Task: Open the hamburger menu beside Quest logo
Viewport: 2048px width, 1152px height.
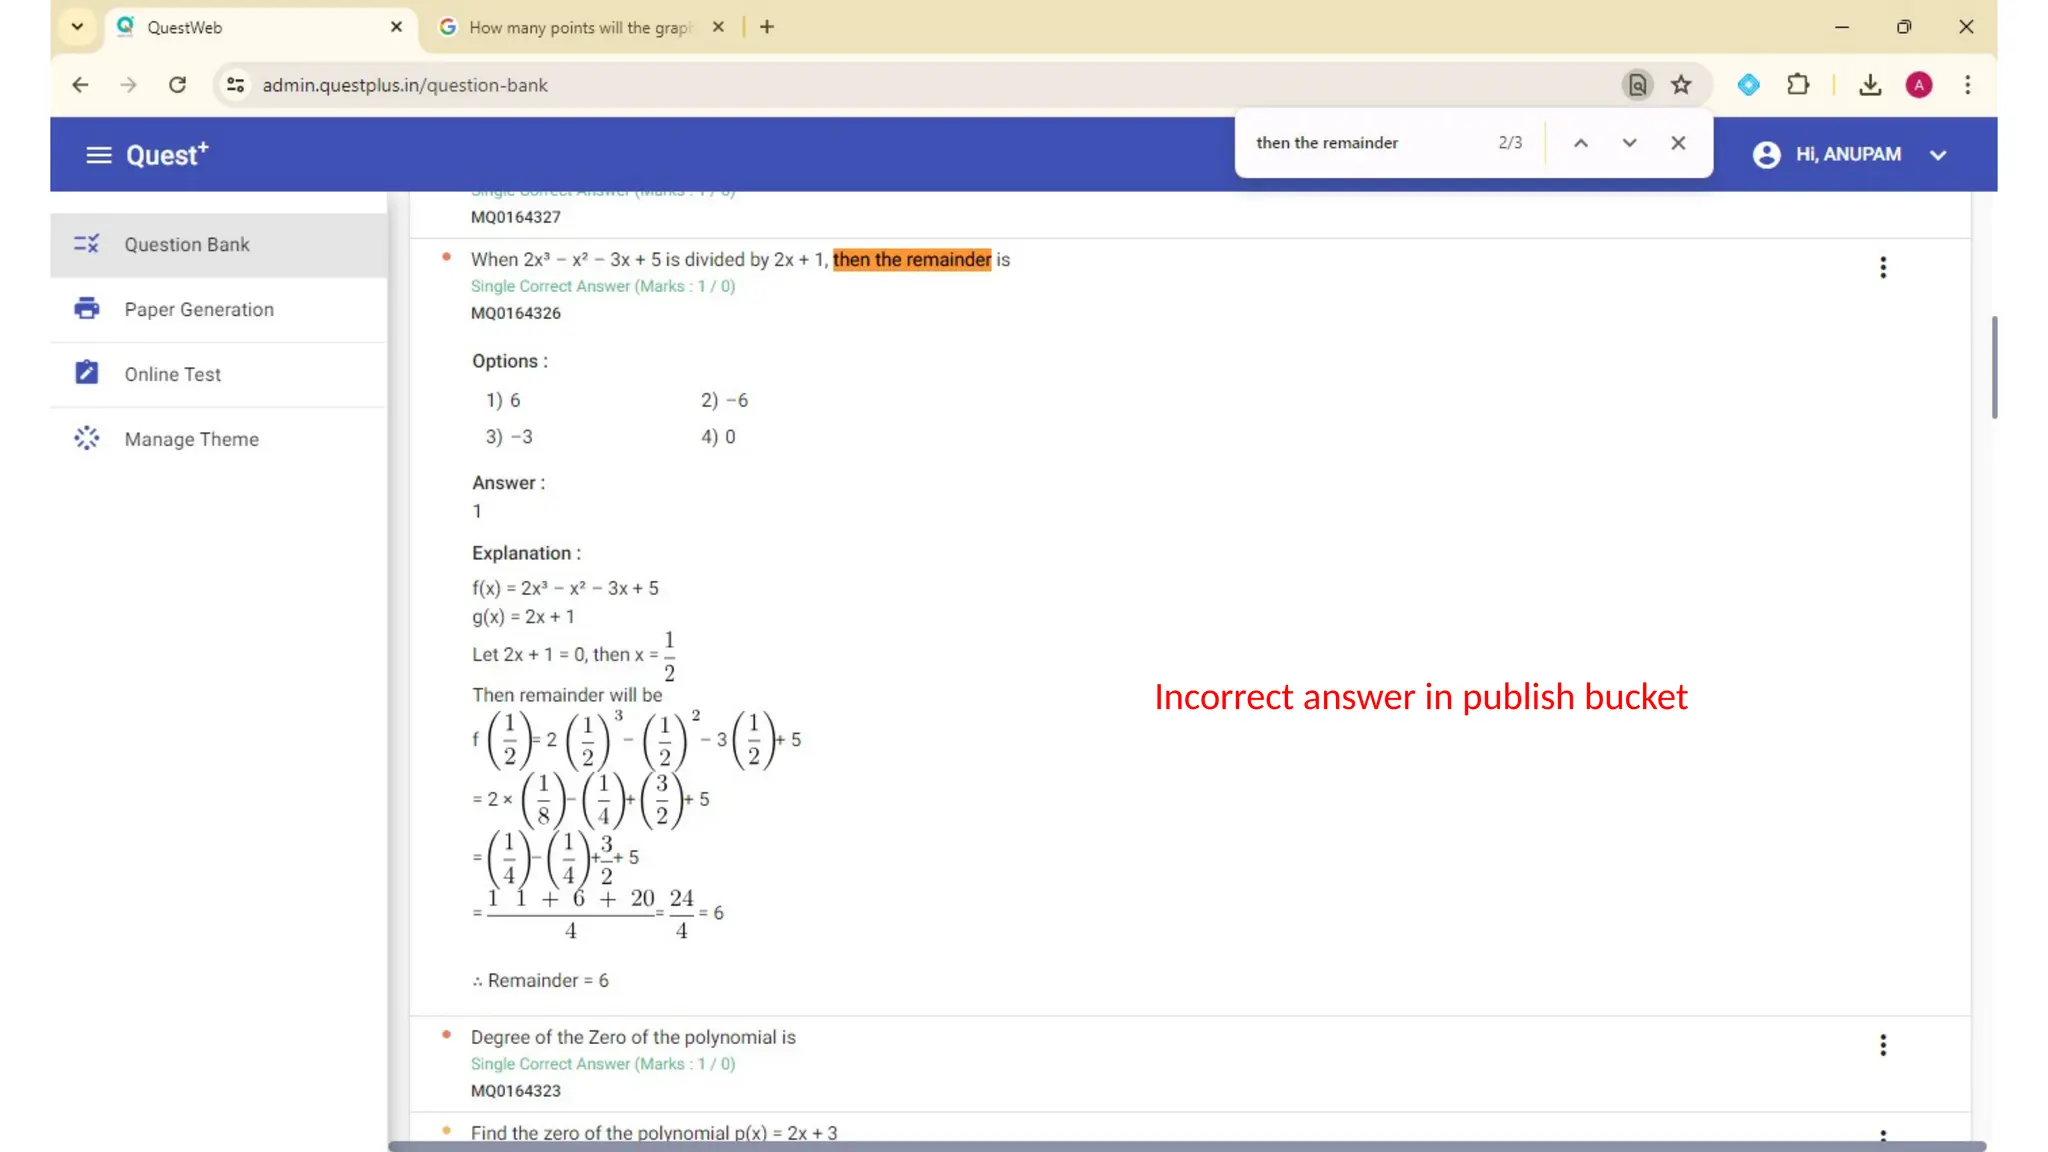Action: coord(98,155)
